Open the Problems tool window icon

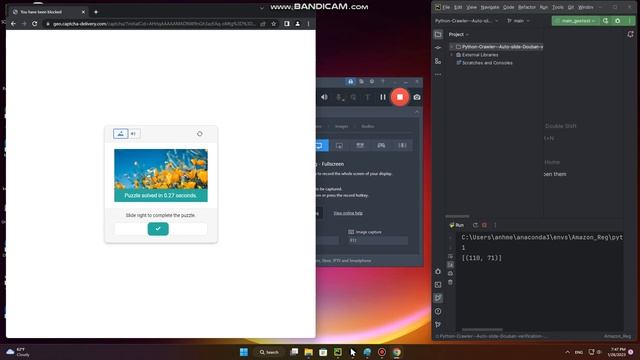pos(438,311)
